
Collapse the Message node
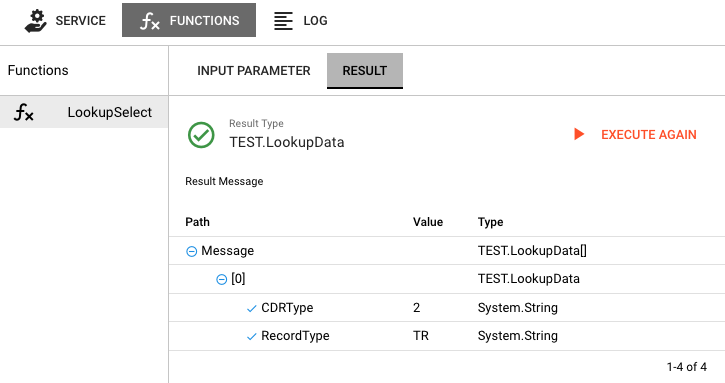click(x=191, y=251)
